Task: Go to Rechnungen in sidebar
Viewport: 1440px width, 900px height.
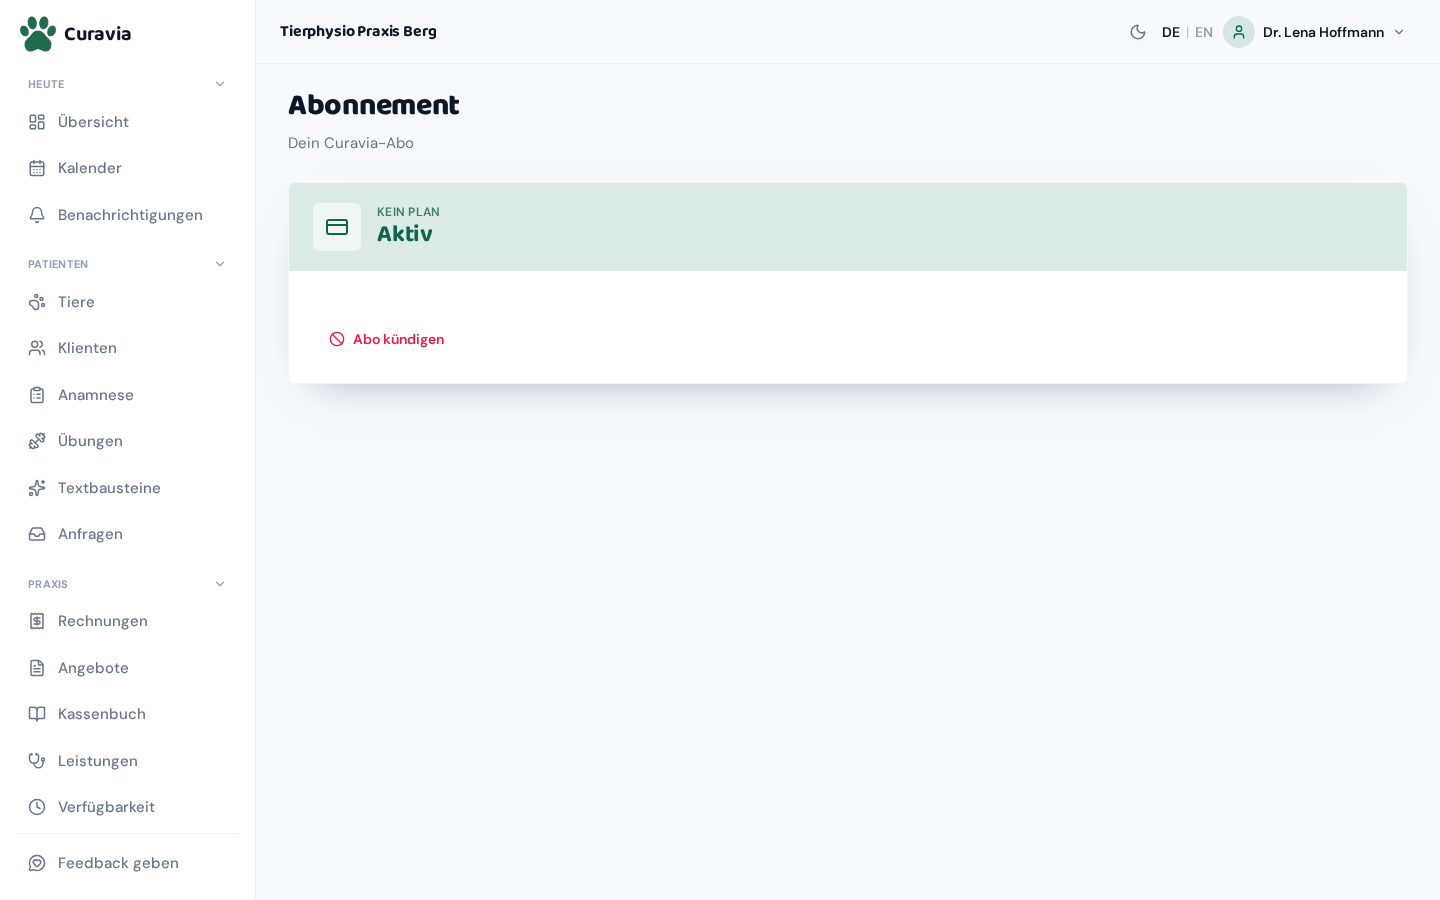Action: pyautogui.click(x=127, y=621)
